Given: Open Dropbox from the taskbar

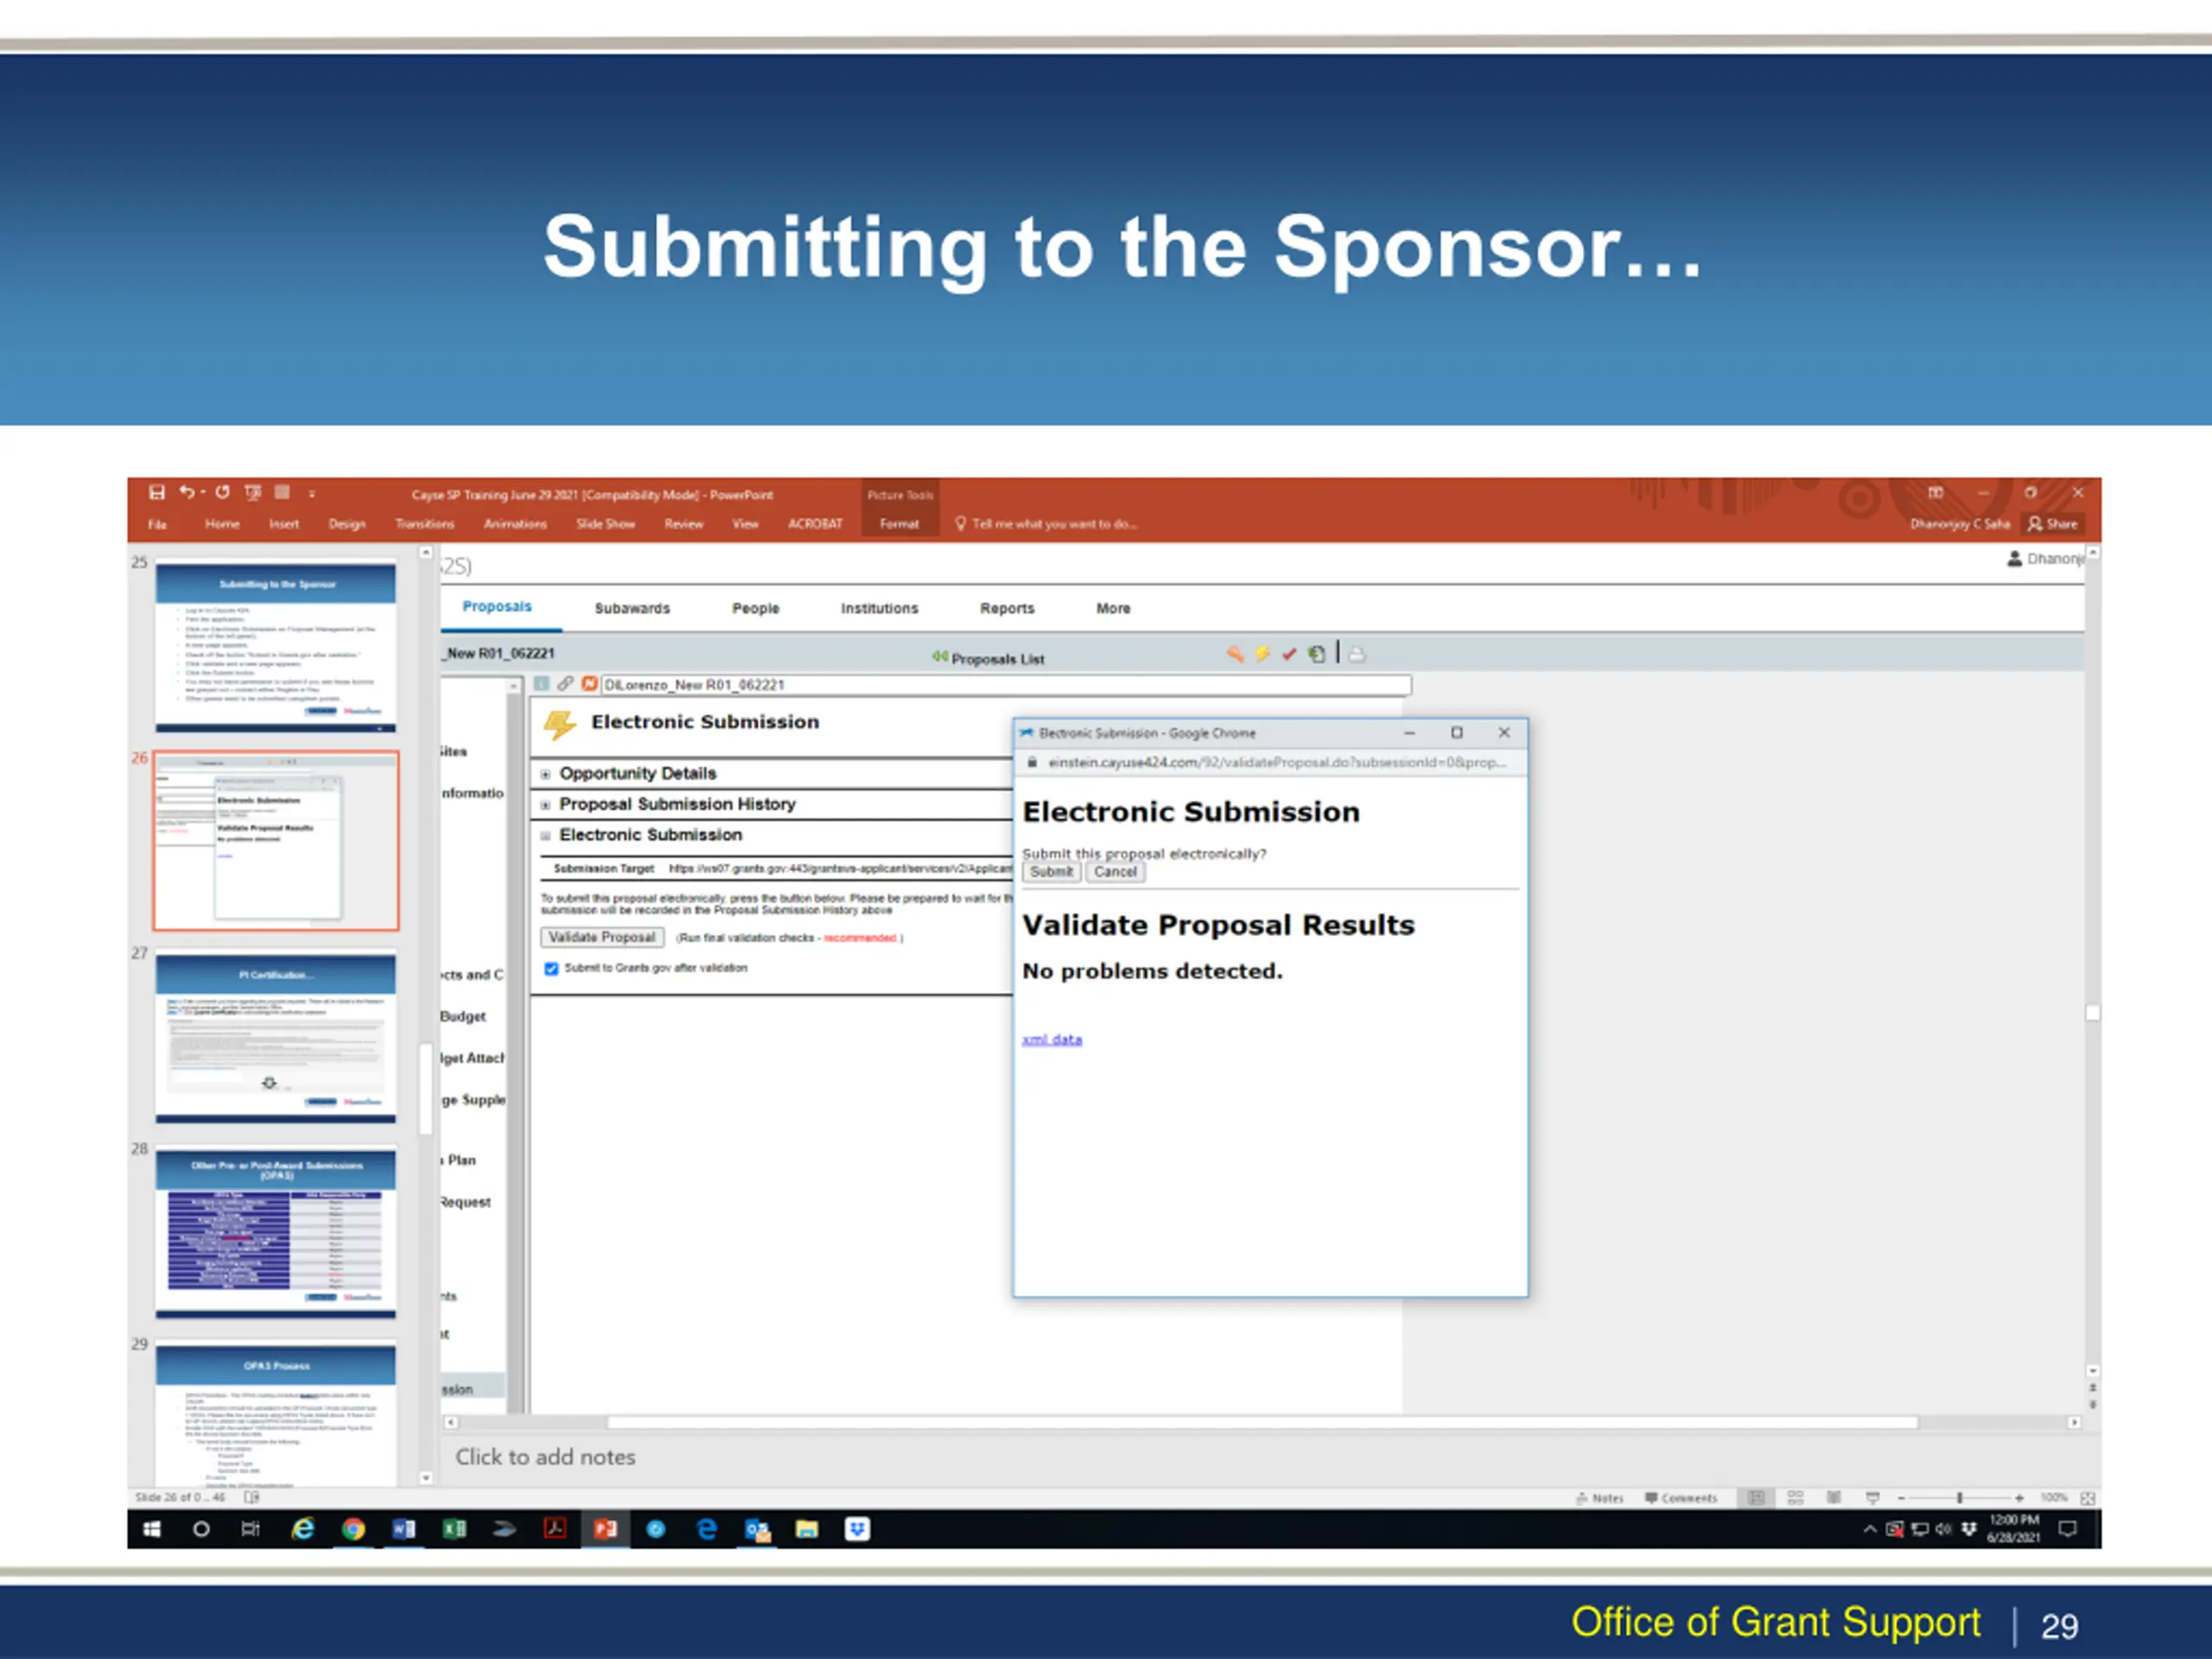Looking at the screenshot, I should [x=857, y=1529].
